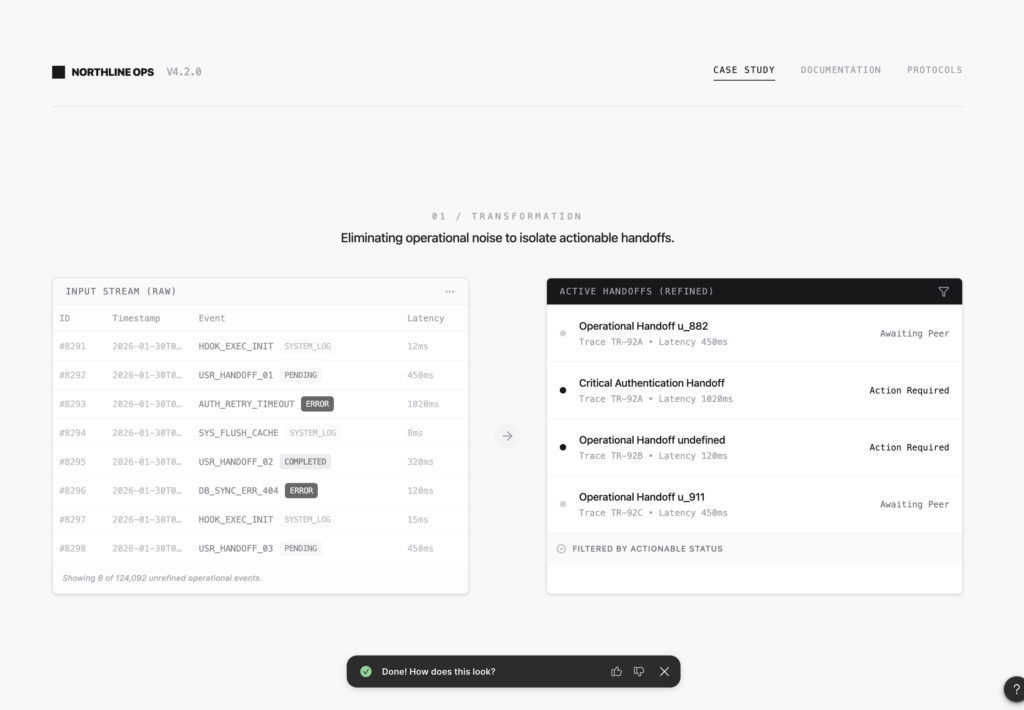Screen dimensions: 1024x710
Task: Click the check icon beside Filtered by Actionable Status
Action: (x=561, y=549)
